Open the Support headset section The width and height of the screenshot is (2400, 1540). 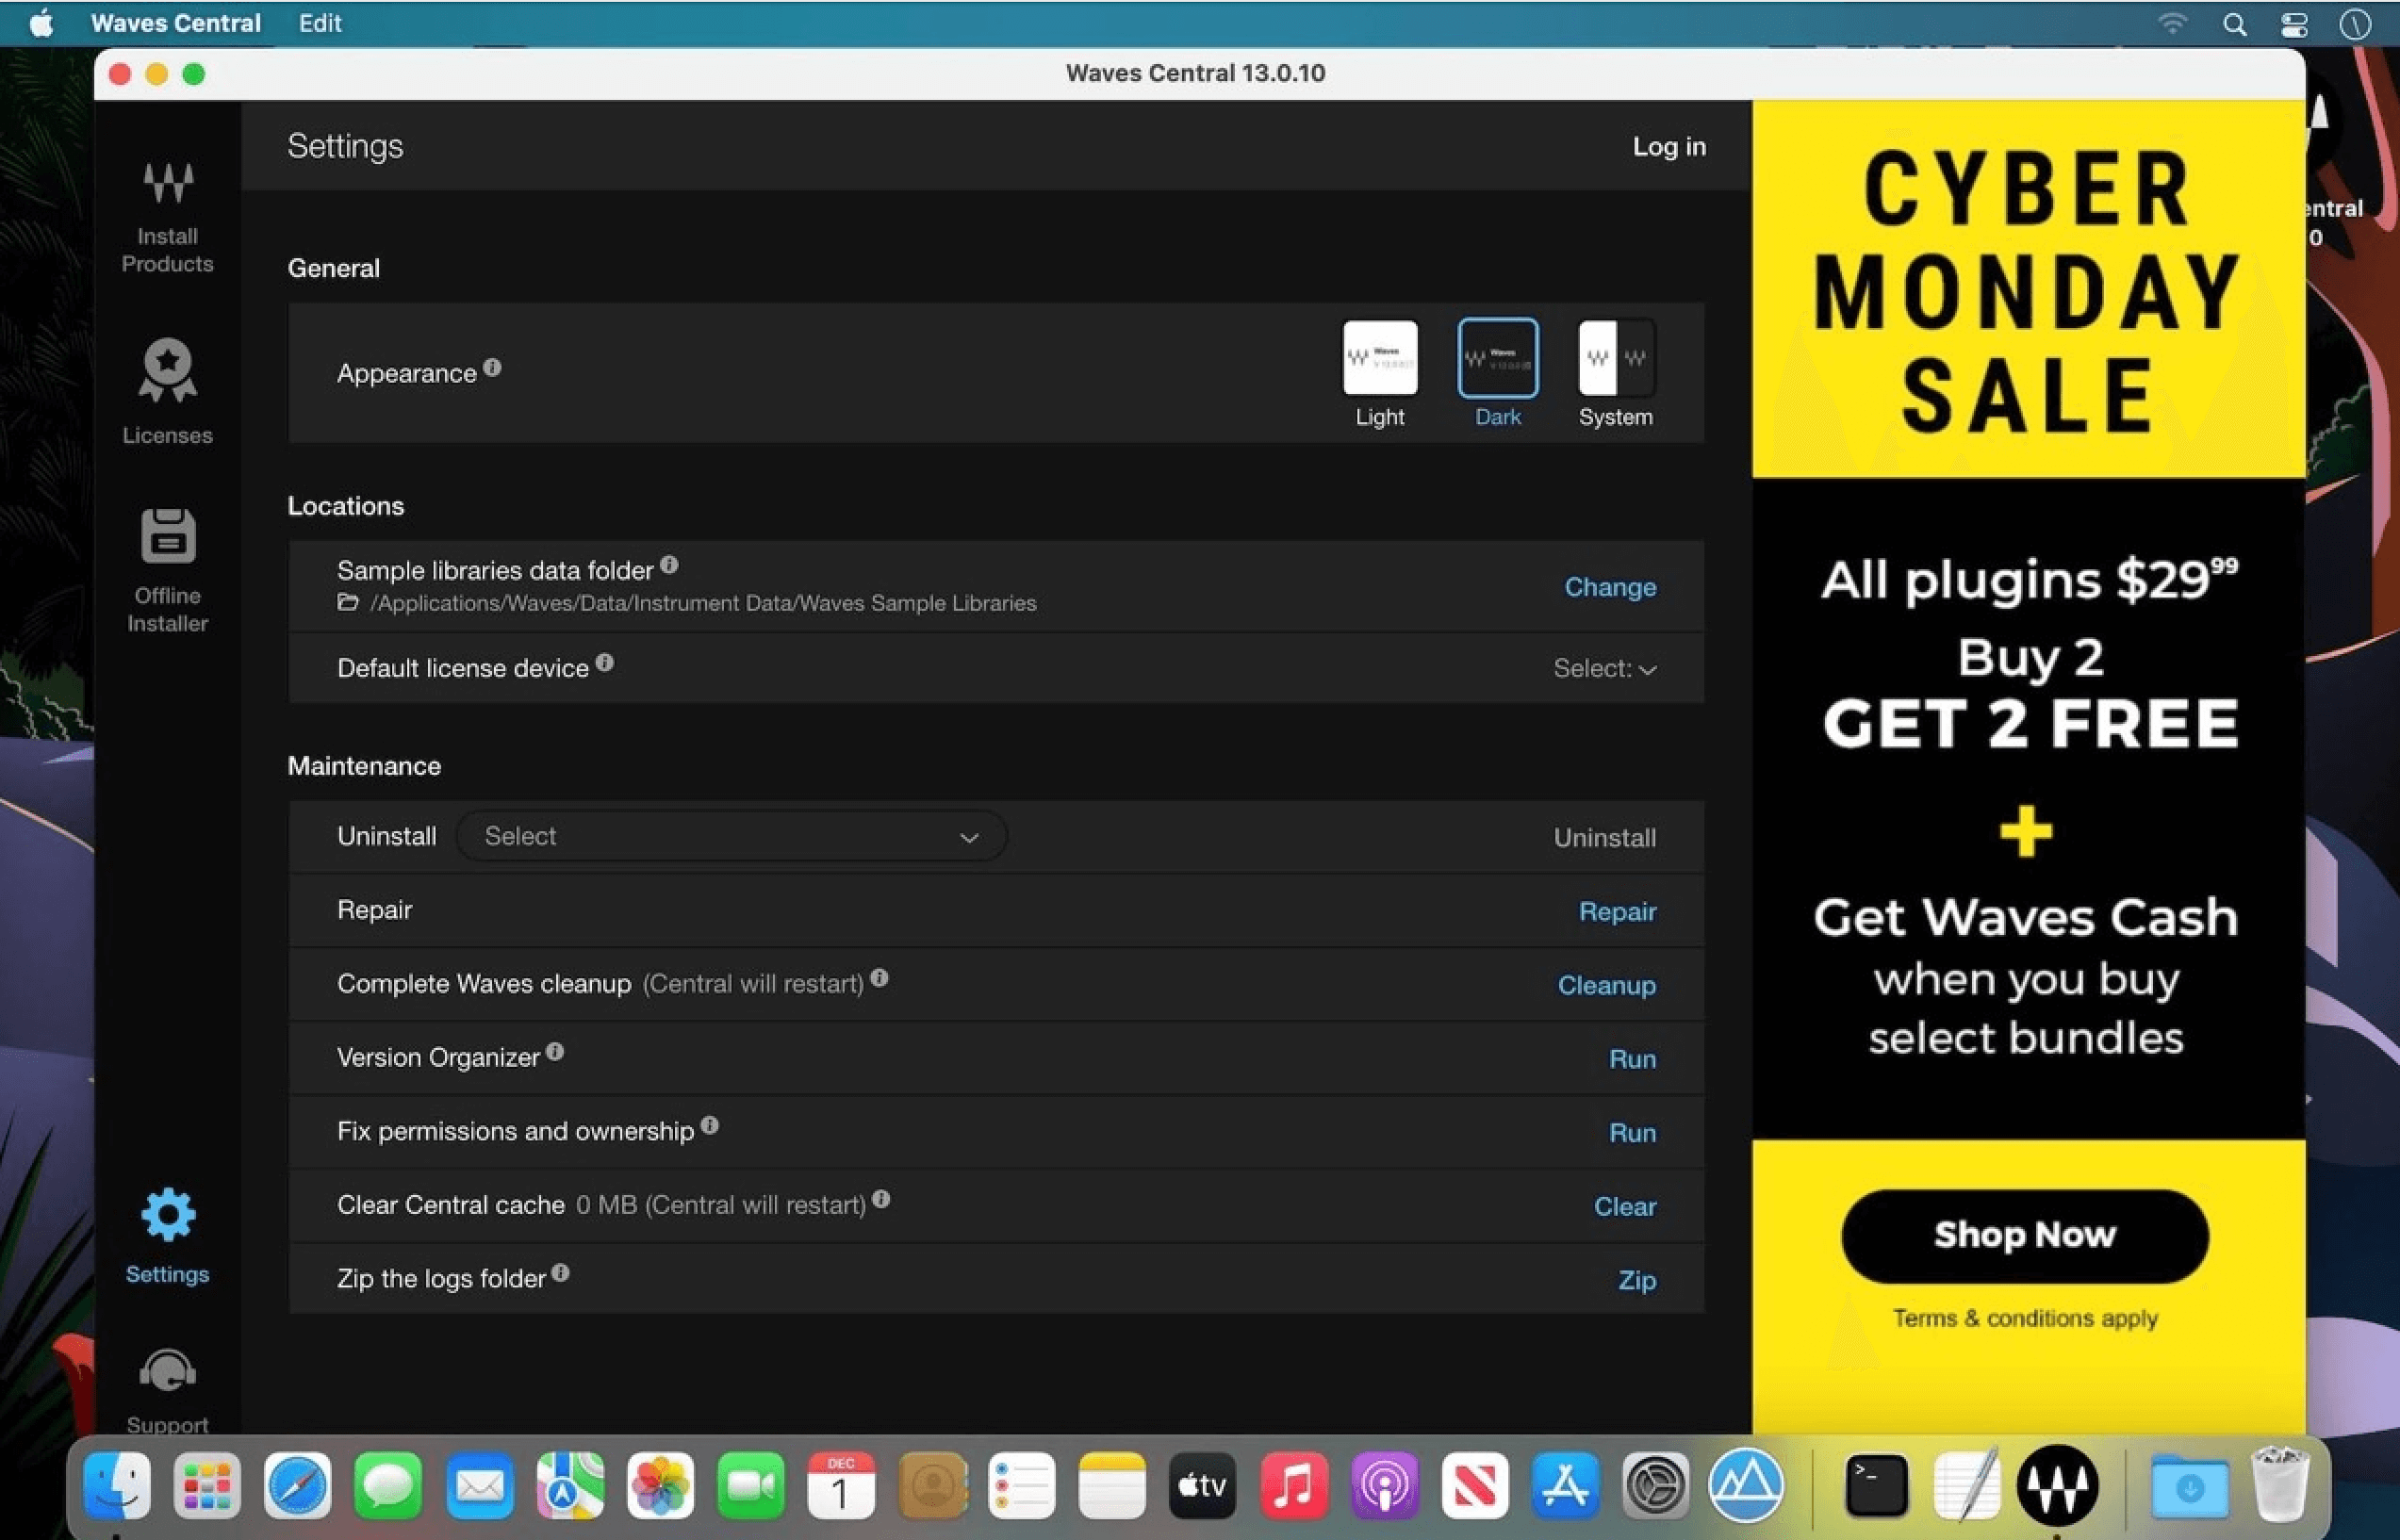(x=167, y=1390)
